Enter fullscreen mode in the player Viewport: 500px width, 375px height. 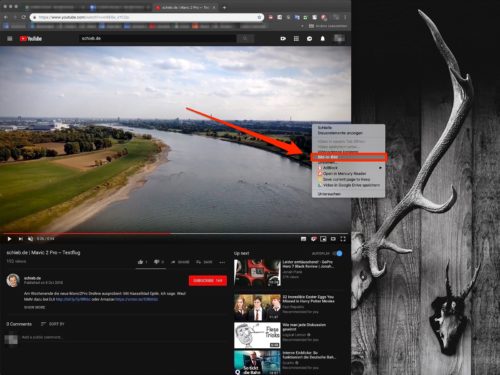pyautogui.click(x=343, y=239)
